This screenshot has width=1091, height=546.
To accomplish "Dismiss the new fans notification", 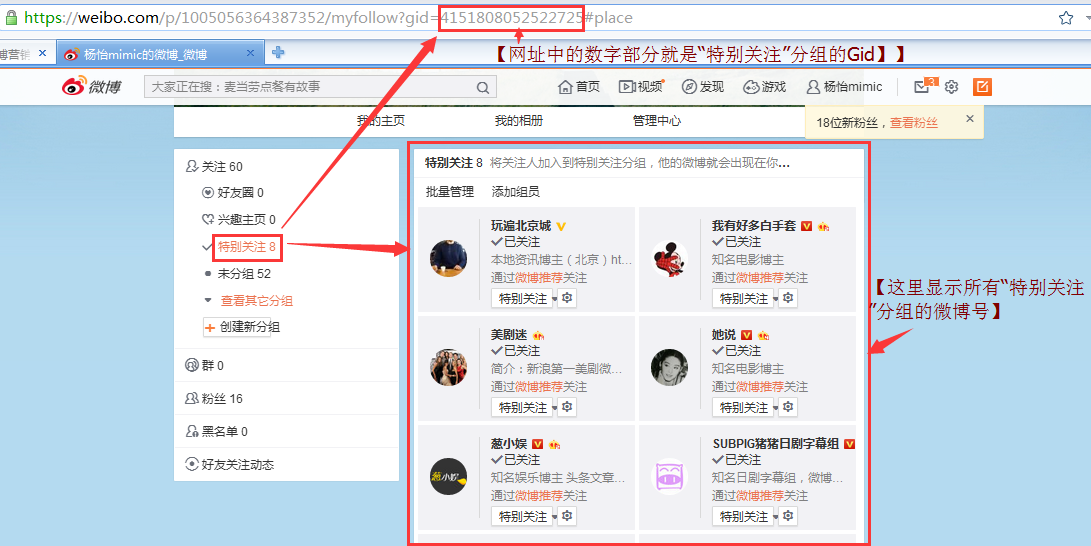I will [970, 119].
